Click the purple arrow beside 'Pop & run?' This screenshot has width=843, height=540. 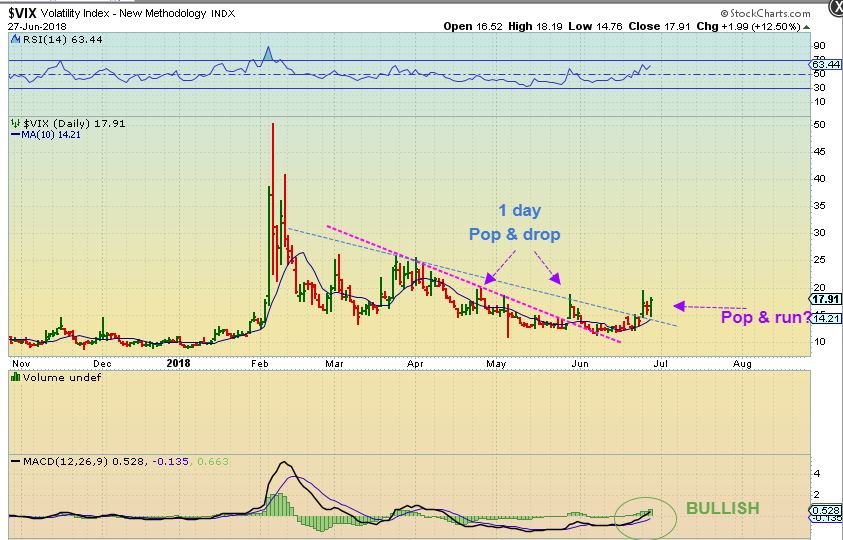[x=710, y=306]
